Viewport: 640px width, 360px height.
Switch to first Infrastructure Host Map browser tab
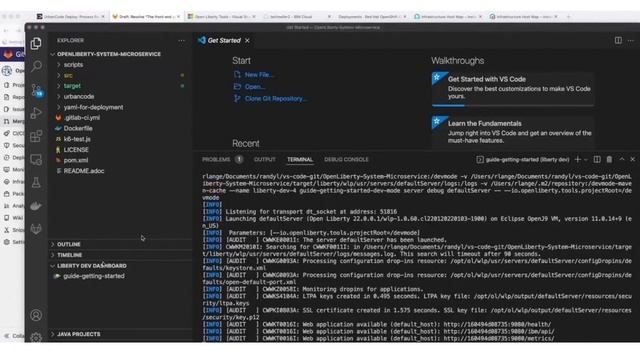[448, 16]
